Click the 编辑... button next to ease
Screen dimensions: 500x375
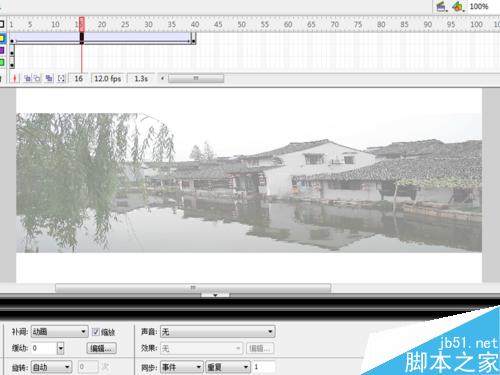point(101,348)
